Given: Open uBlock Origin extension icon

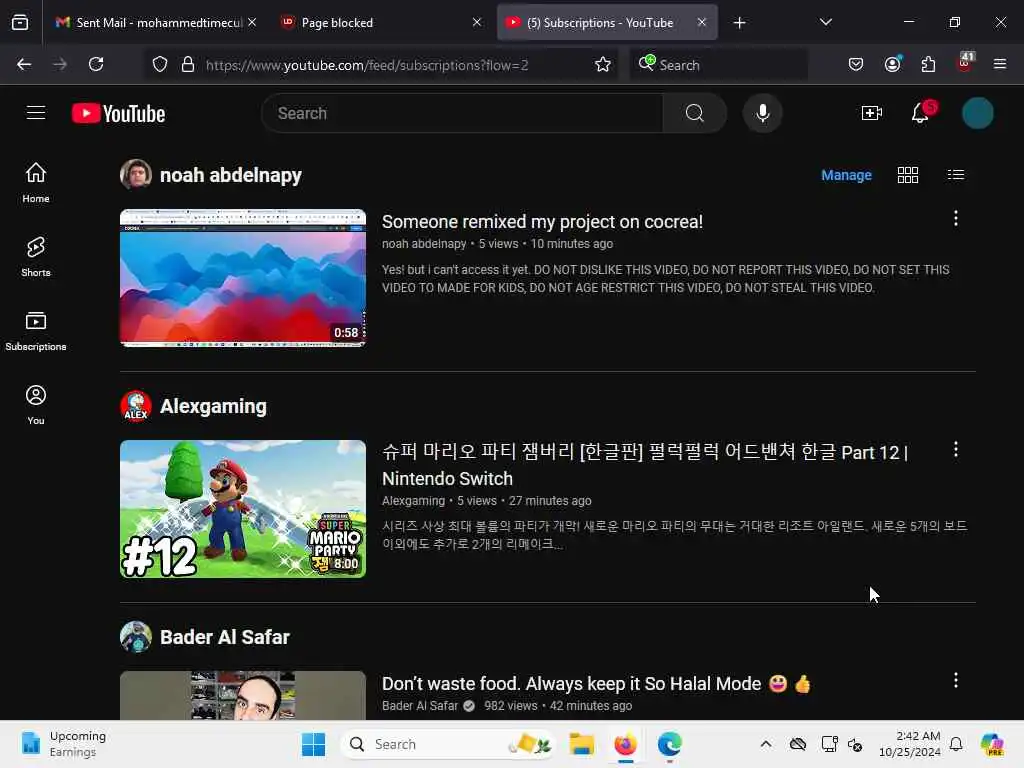Looking at the screenshot, I should [x=965, y=62].
